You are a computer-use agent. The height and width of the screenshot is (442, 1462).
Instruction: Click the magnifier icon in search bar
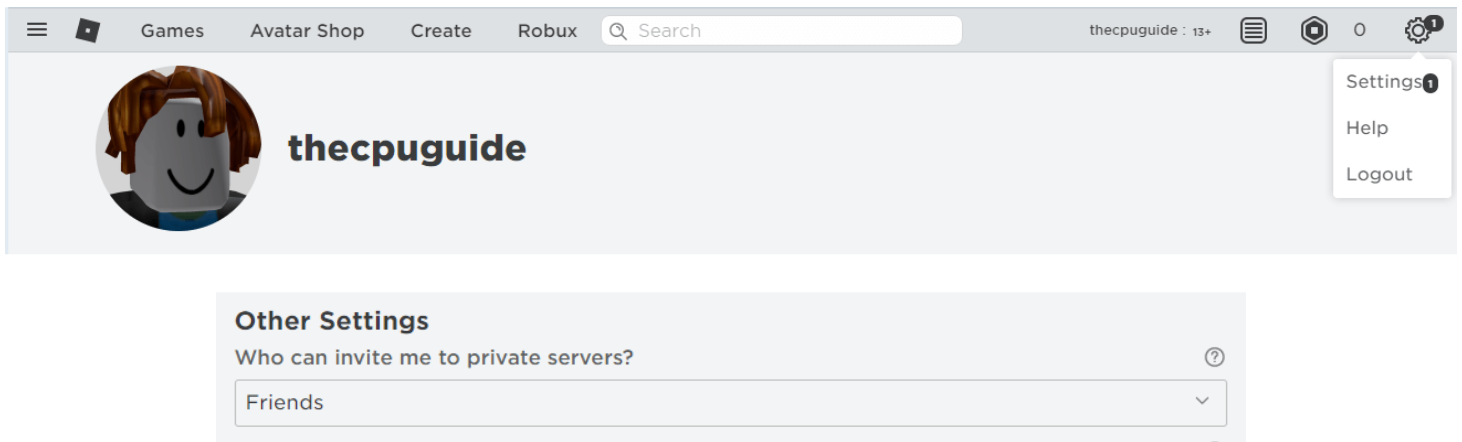[618, 31]
